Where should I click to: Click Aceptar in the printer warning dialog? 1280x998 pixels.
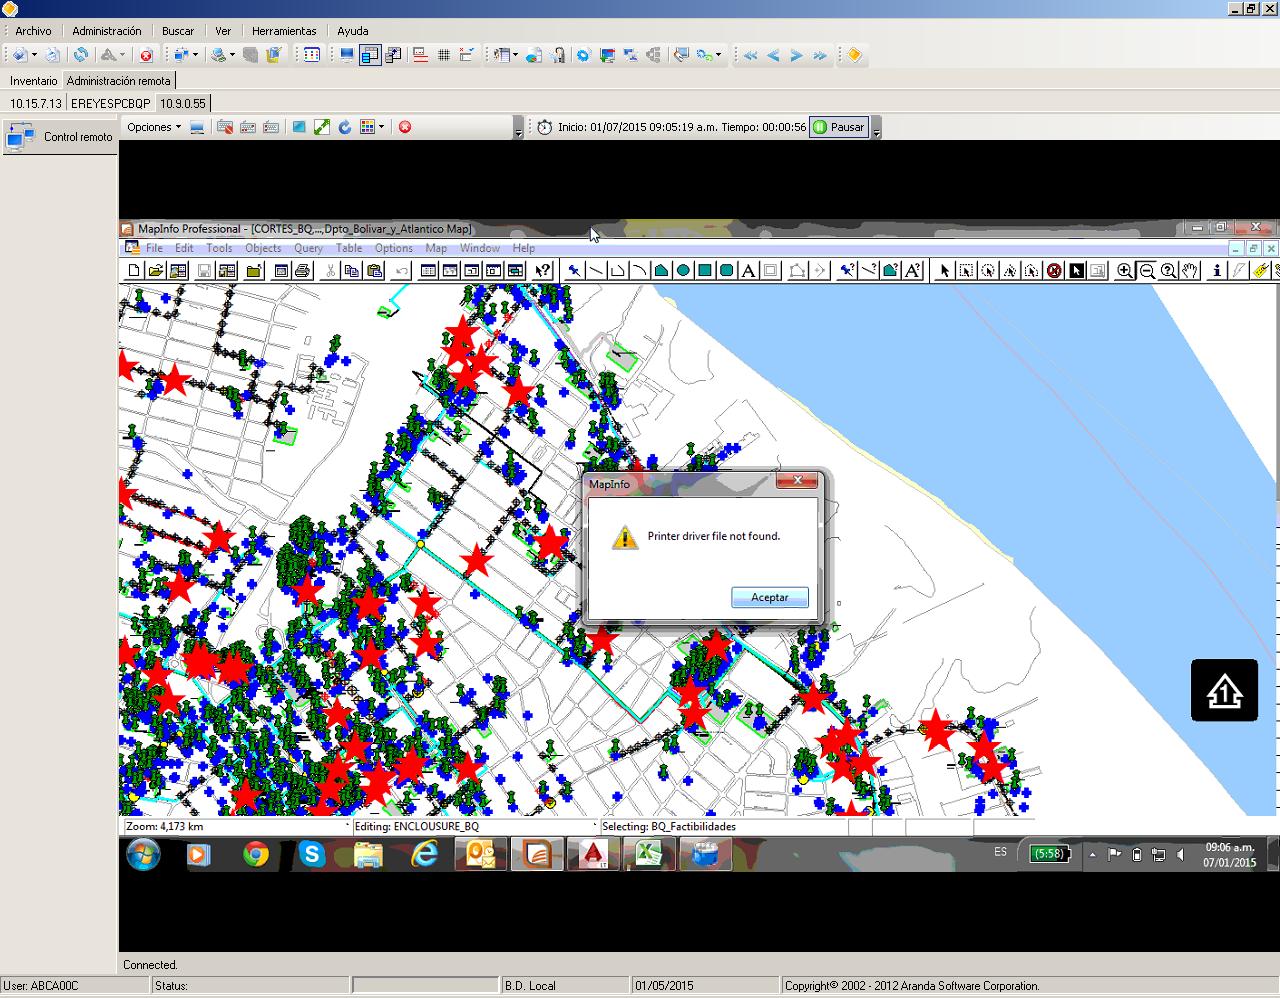tap(768, 597)
